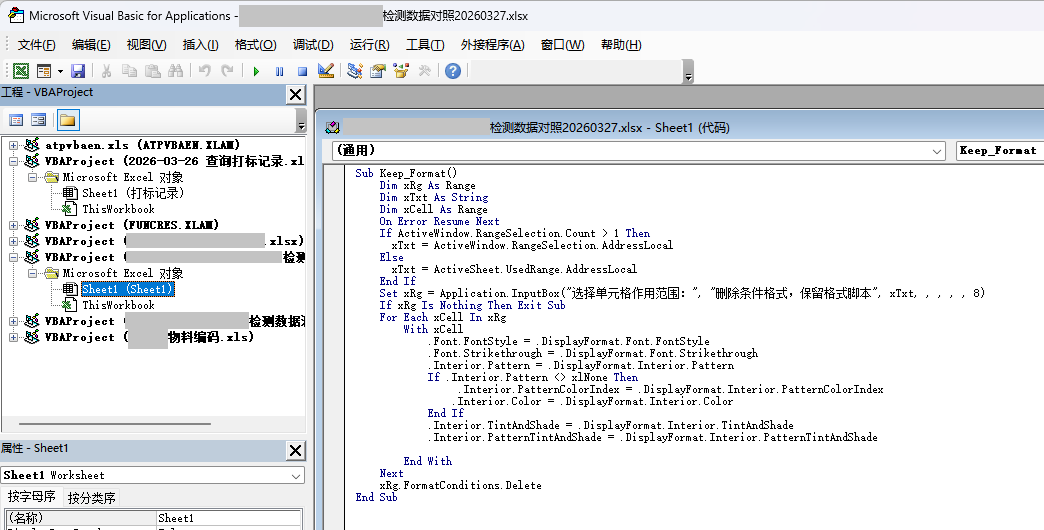Open the Sheet1 Worksheet properties dropdown
Viewport: 1044px width, 530px height.
pyautogui.click(x=296, y=476)
